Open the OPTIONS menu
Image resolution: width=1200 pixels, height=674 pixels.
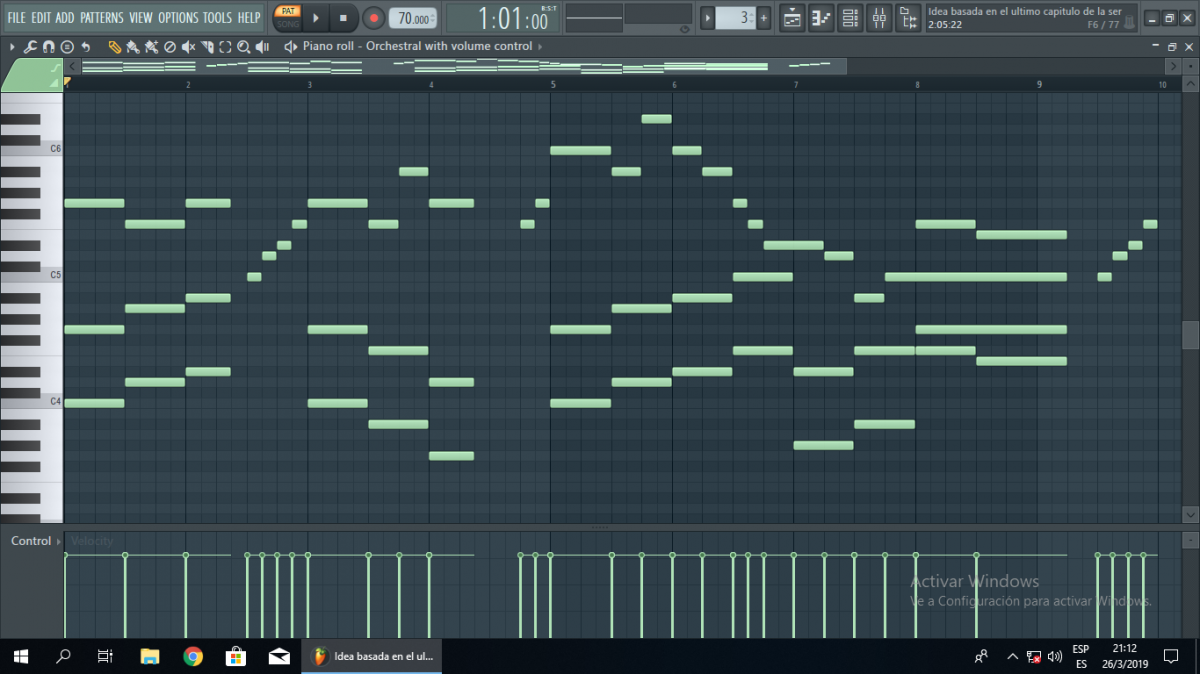click(x=178, y=18)
